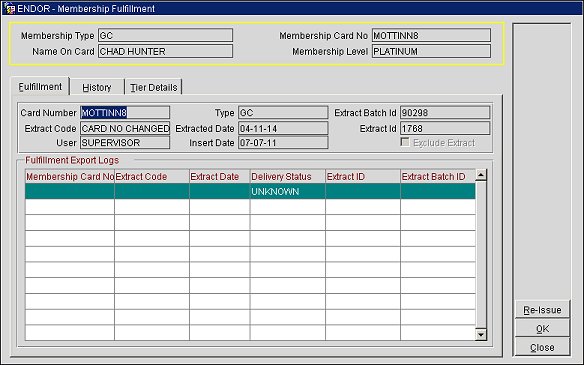
Task: Click the ENDOR application icon in title bar
Action: [9, 8]
